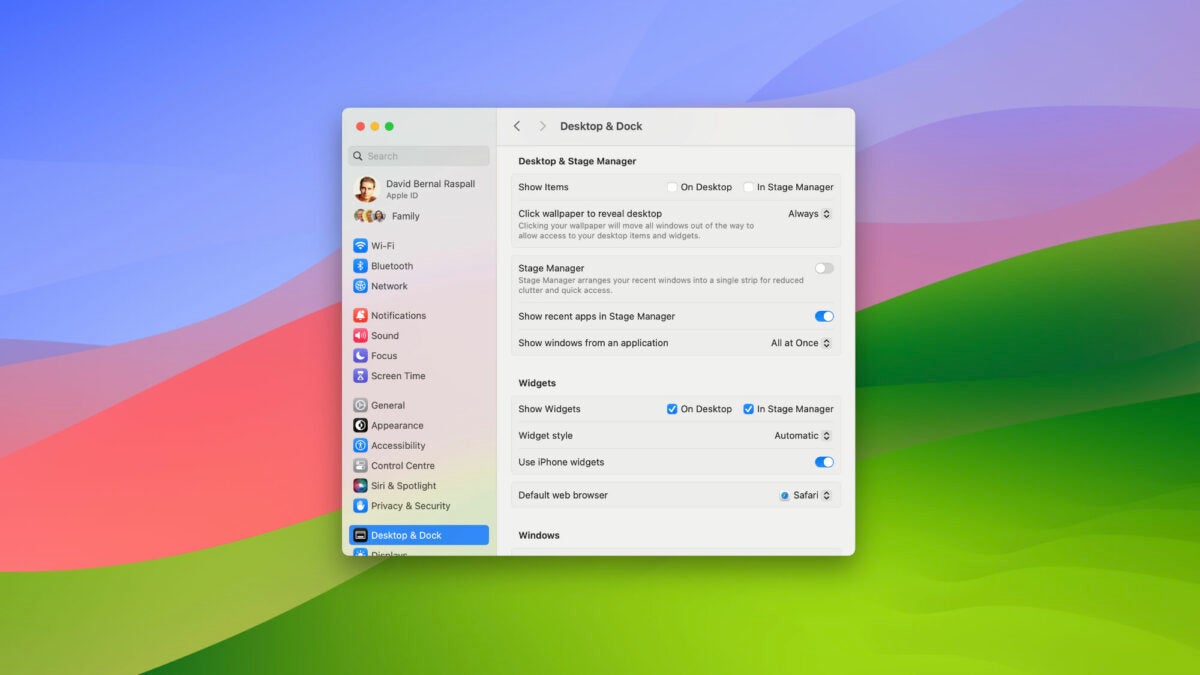Select the Sound settings icon

(x=362, y=335)
